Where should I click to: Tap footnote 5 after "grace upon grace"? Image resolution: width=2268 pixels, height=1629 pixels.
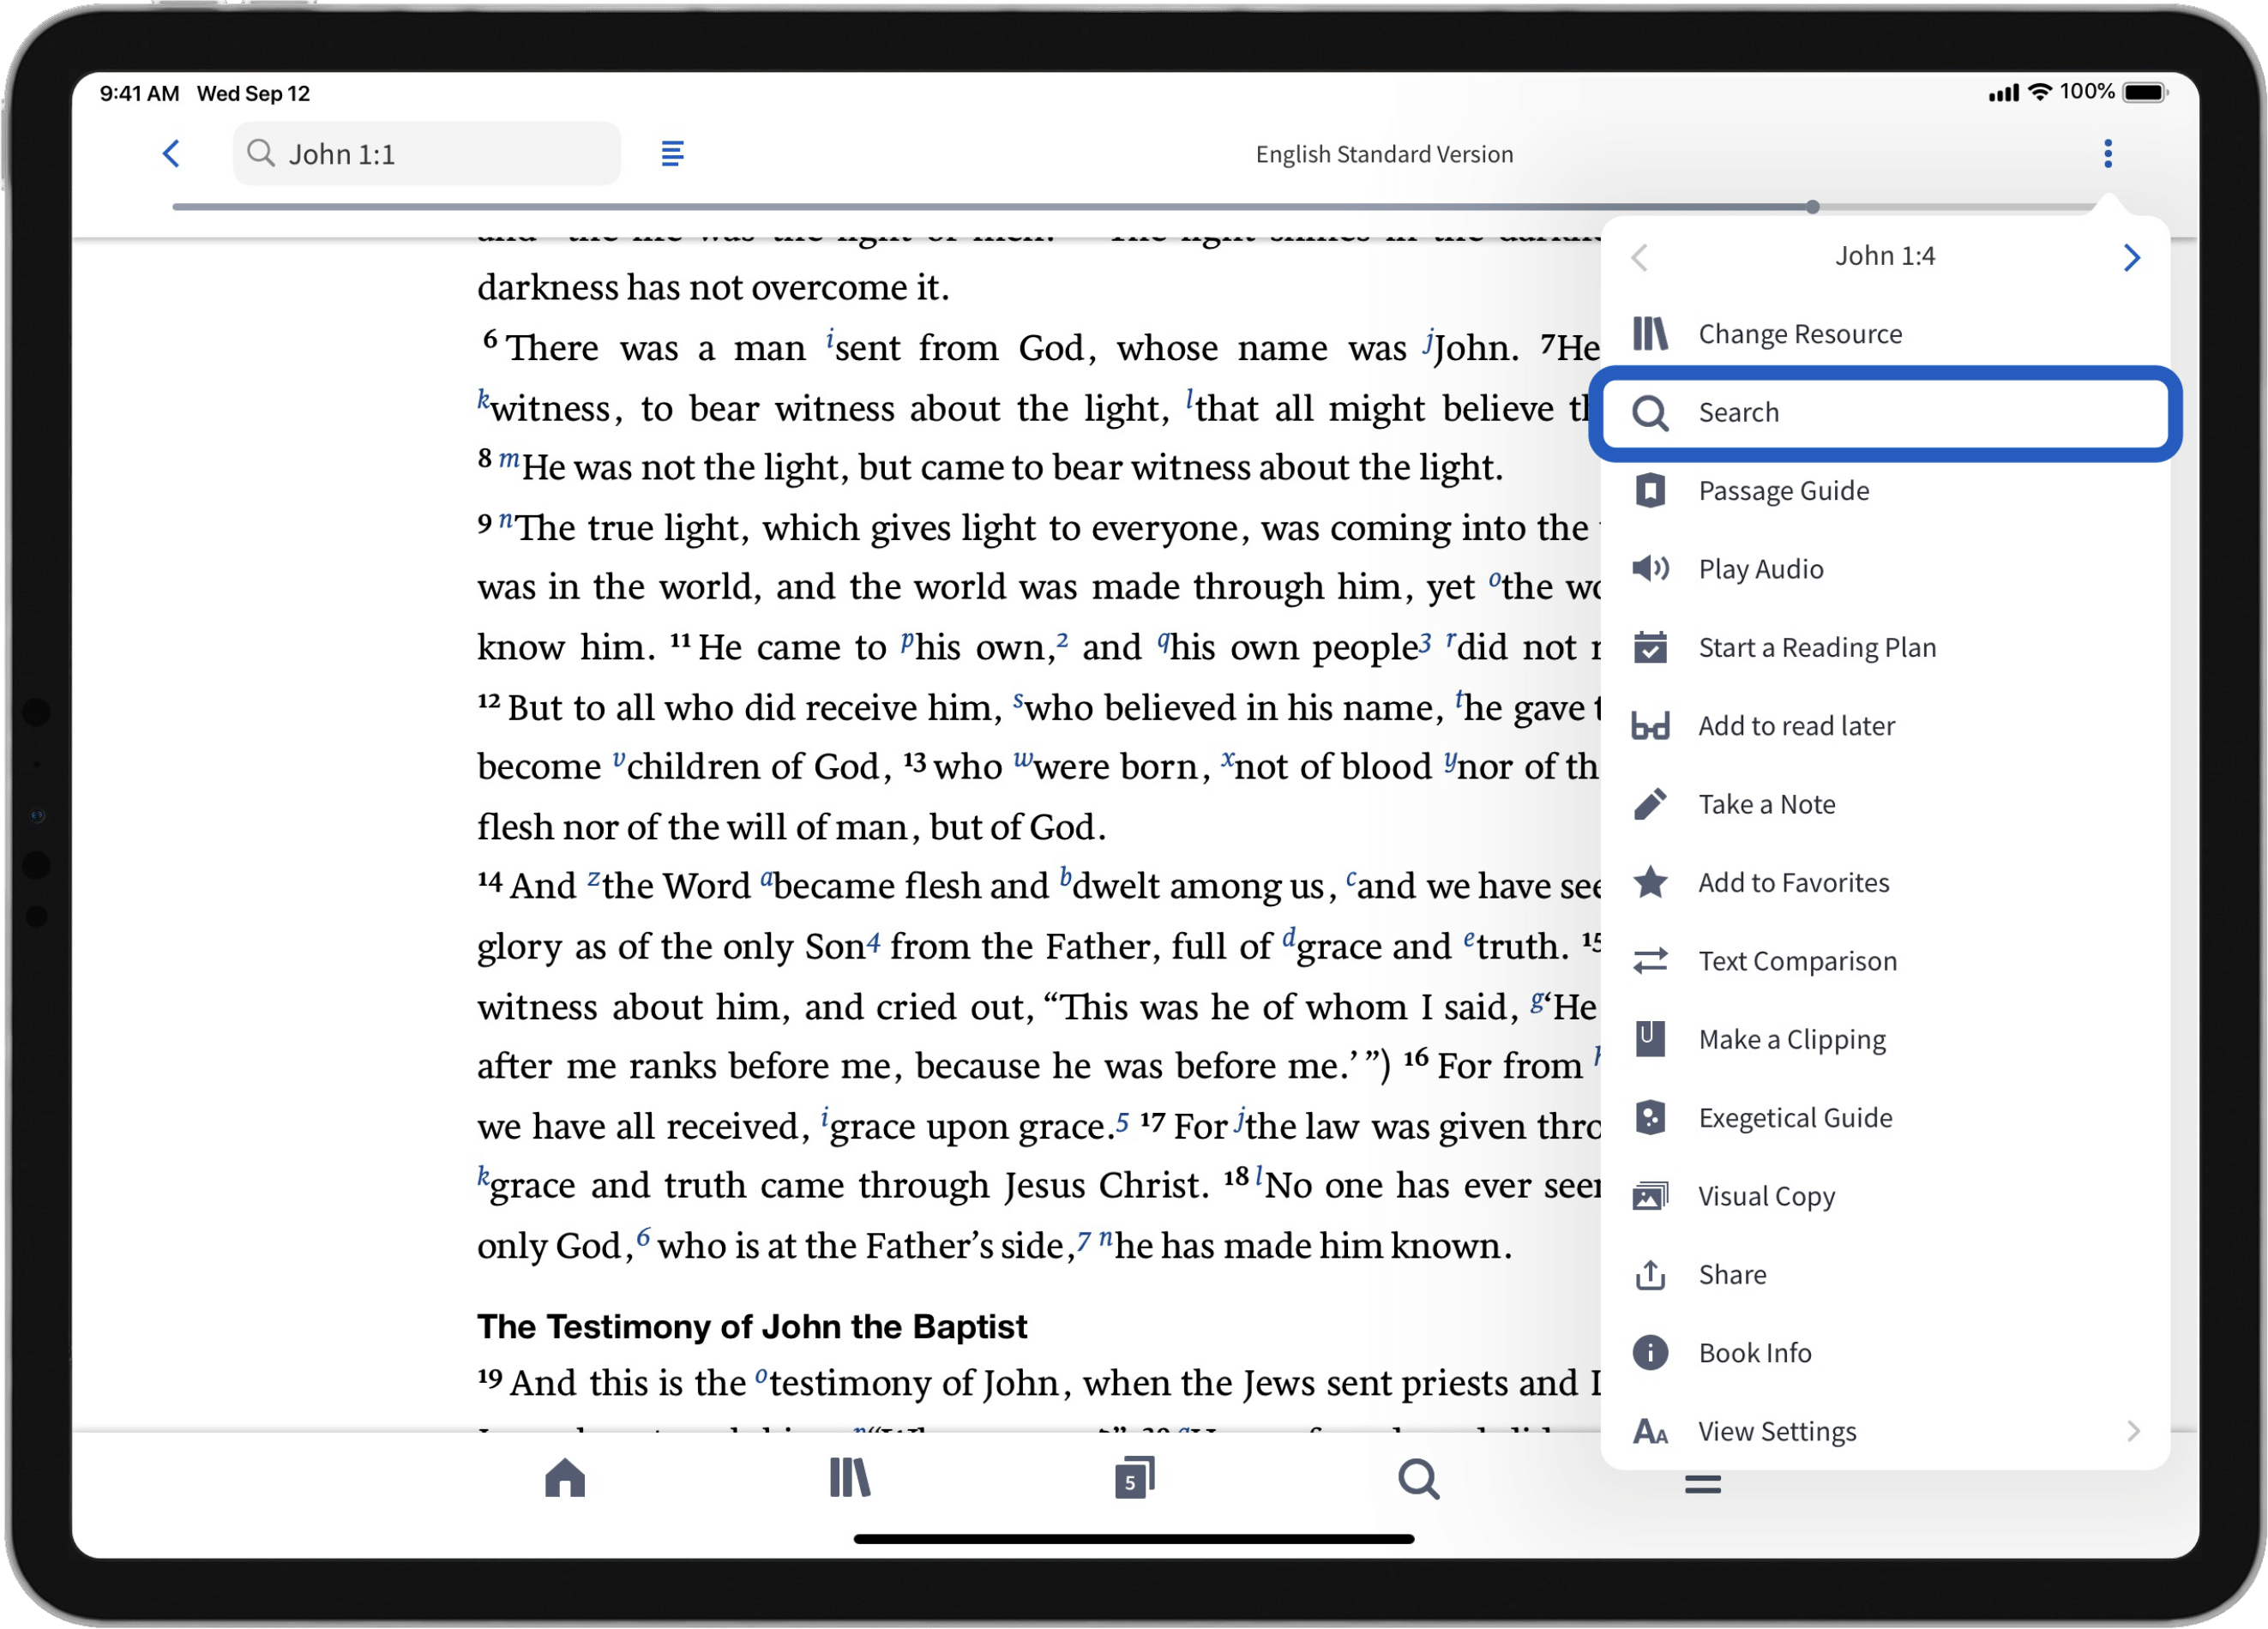coord(1122,1122)
